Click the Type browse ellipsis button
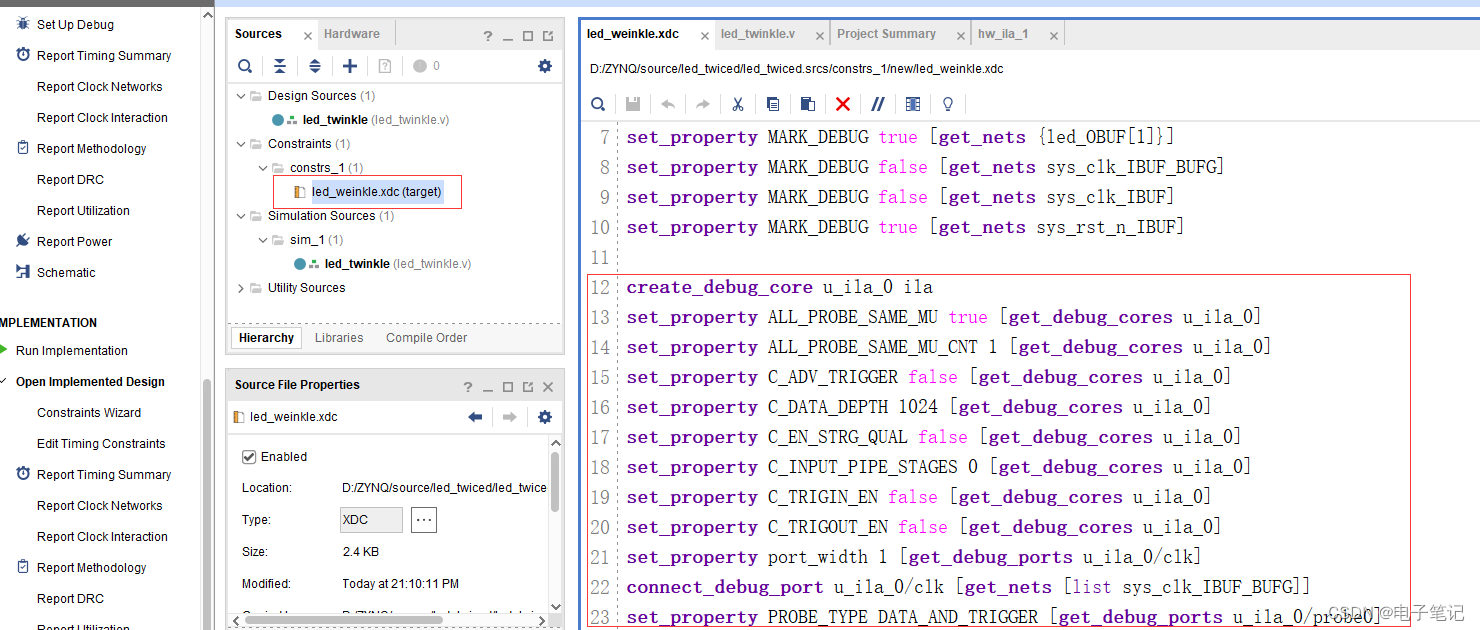 point(424,520)
